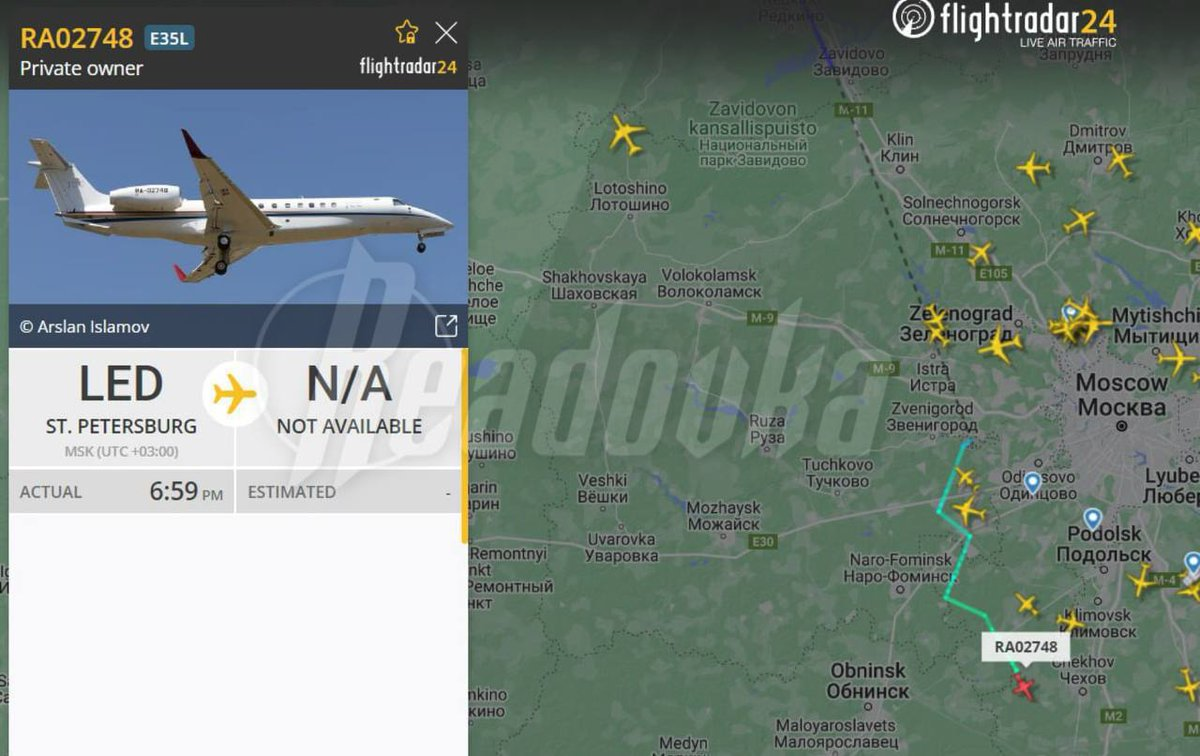Open the aircraft photo thumbnail
This screenshot has width=1200, height=756.
238,197
